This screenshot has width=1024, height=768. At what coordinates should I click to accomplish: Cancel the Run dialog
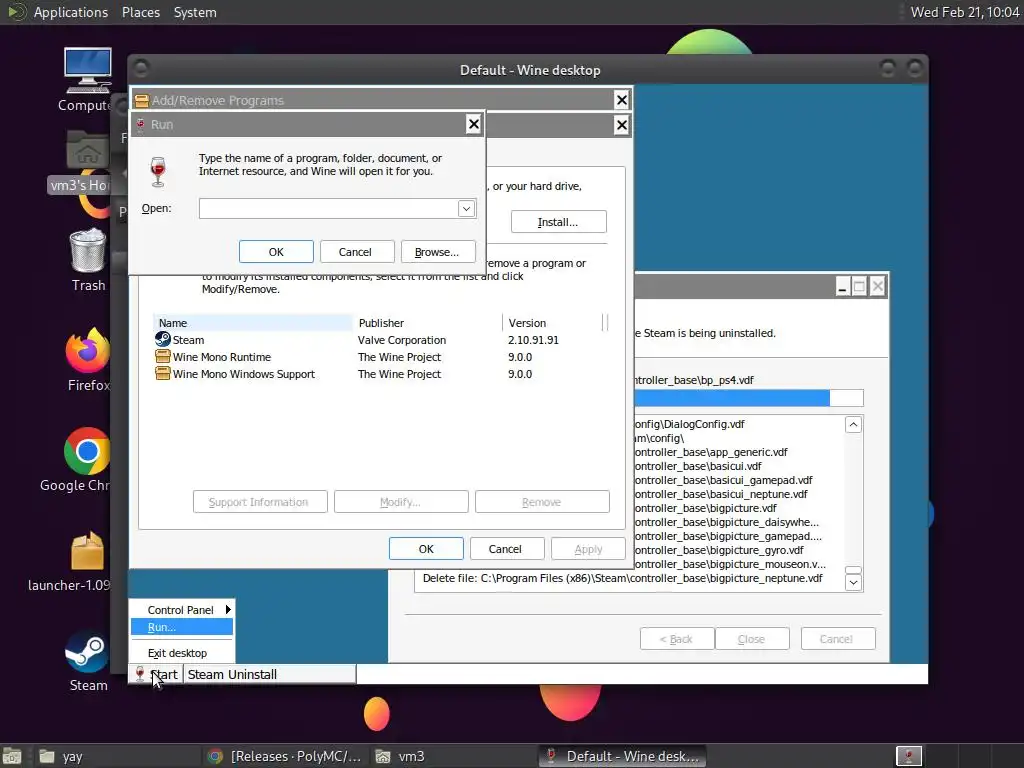pyautogui.click(x=355, y=252)
